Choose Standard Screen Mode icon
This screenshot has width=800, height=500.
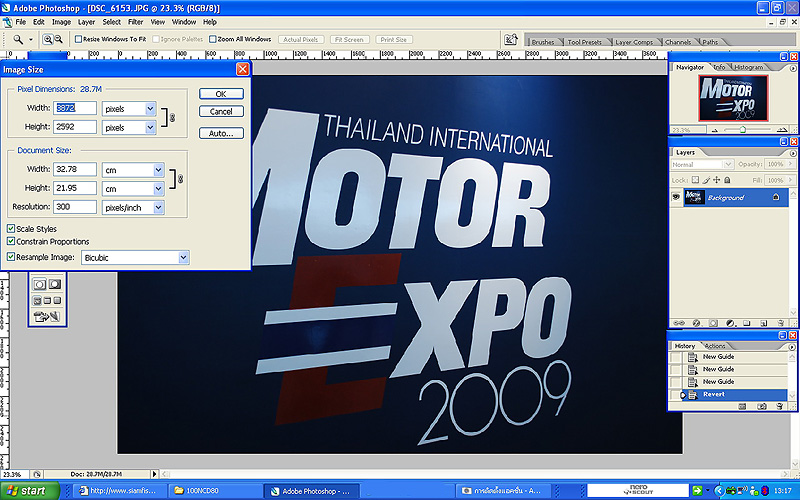[x=37, y=301]
